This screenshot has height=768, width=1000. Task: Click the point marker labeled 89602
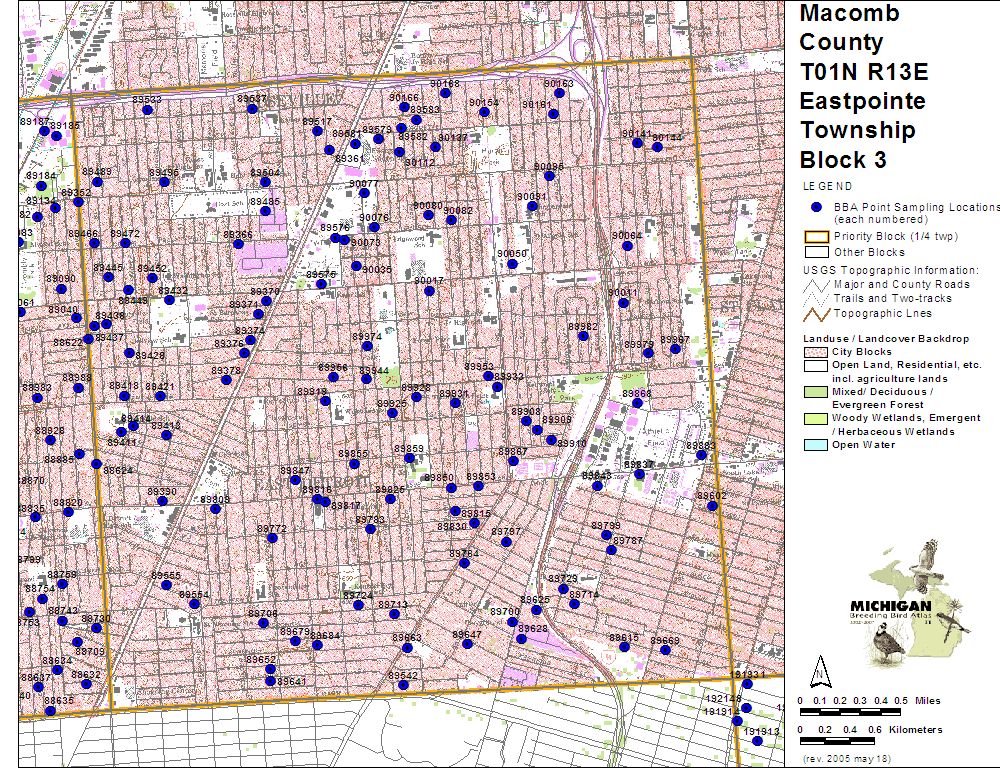[x=713, y=506]
